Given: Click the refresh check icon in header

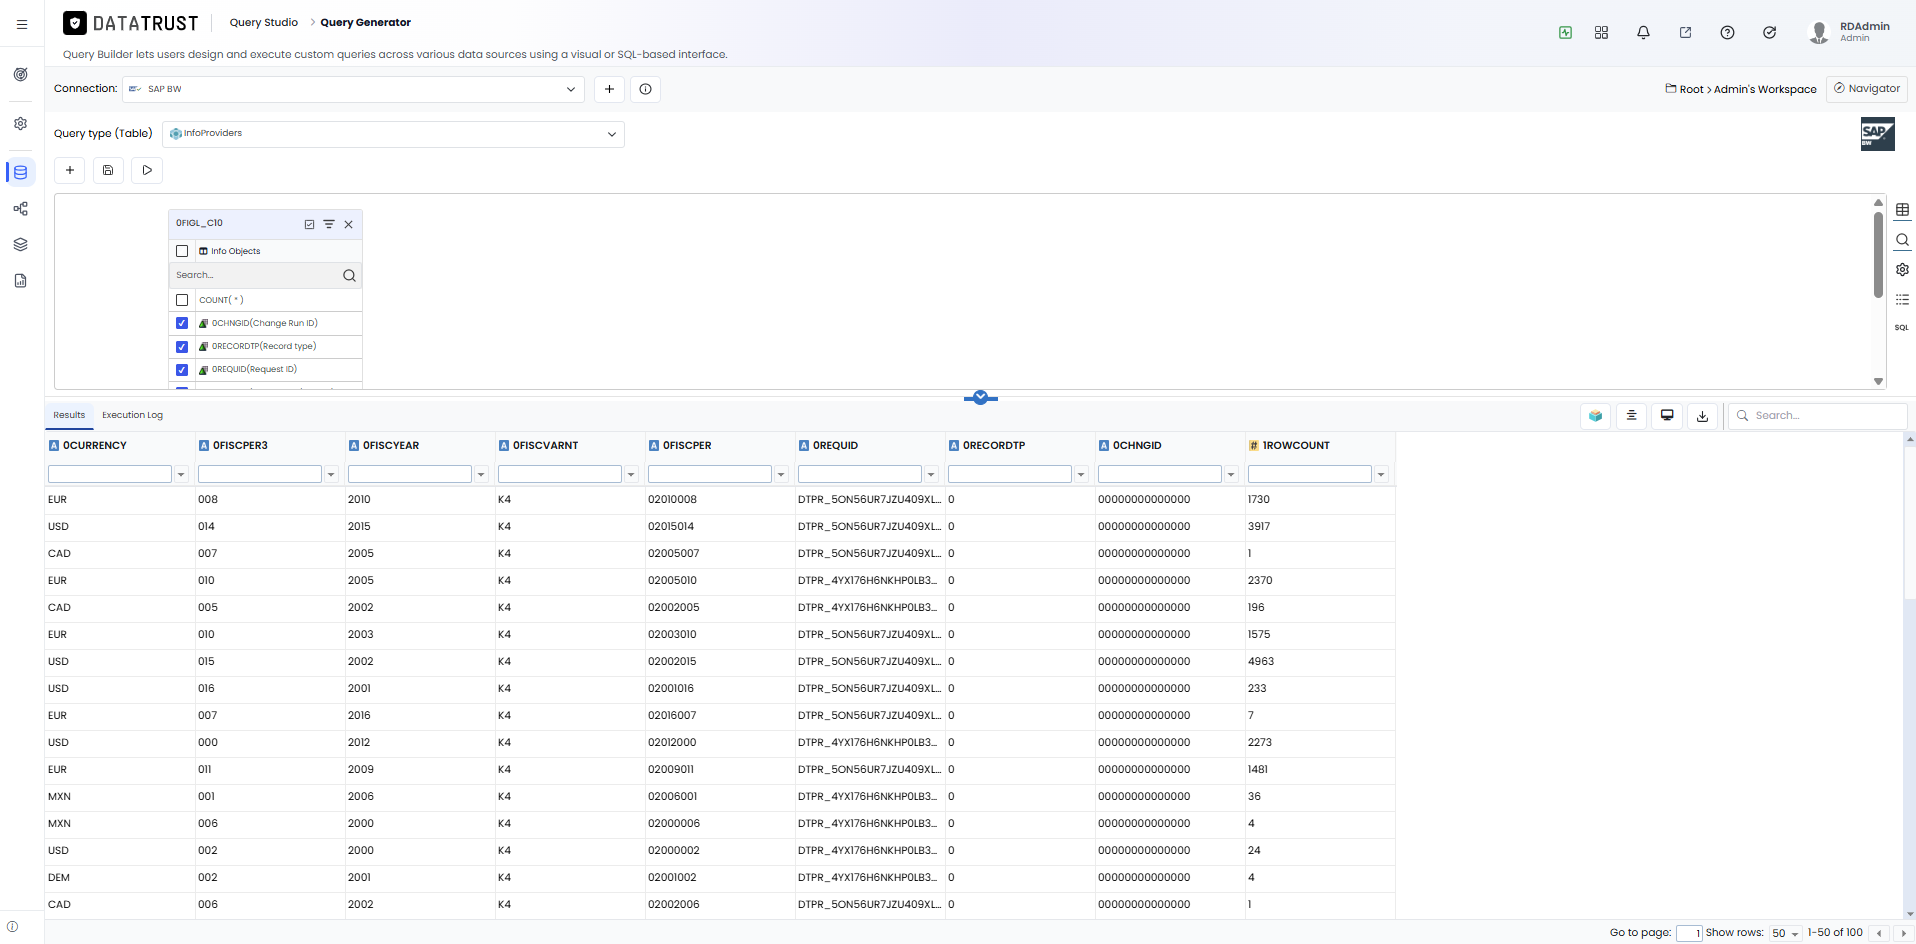Looking at the screenshot, I should coord(1769,32).
